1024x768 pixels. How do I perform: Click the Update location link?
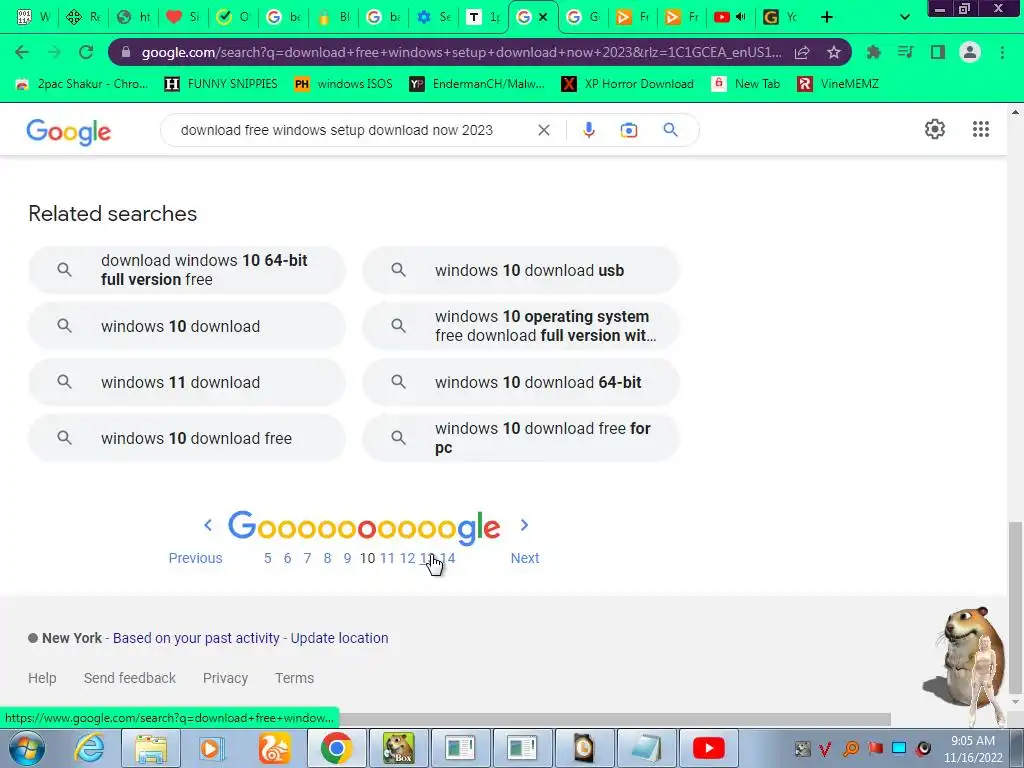pyautogui.click(x=339, y=638)
